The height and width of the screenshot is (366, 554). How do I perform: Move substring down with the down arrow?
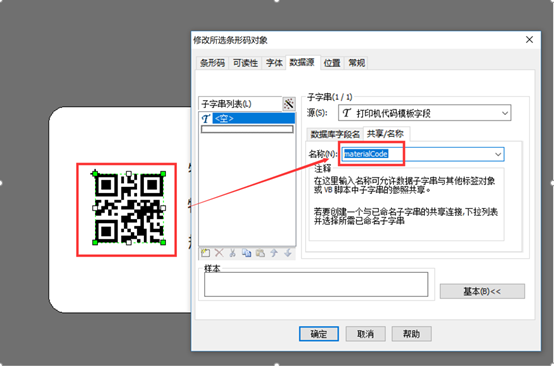(288, 253)
